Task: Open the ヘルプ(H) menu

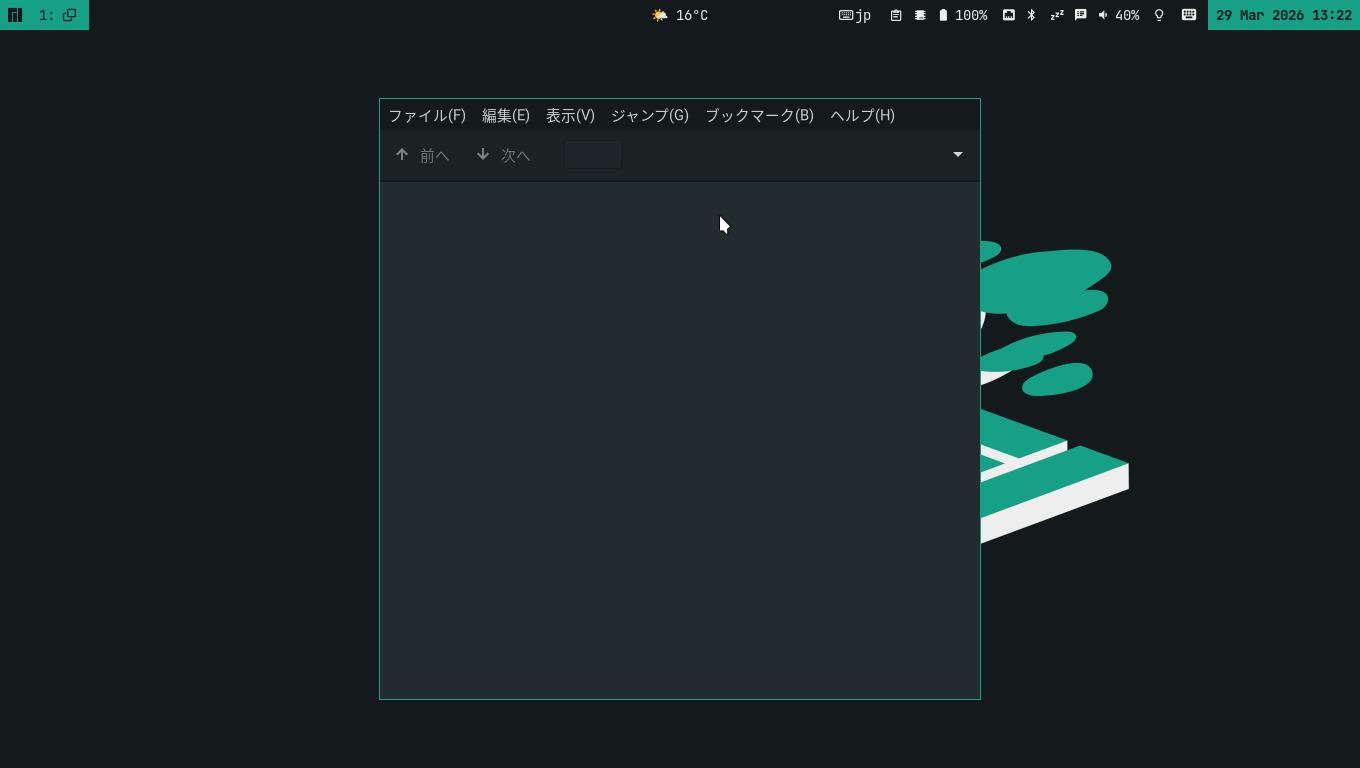Action: pyautogui.click(x=862, y=115)
